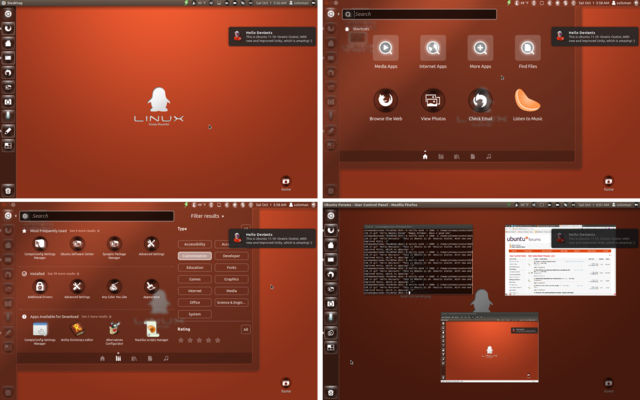Expand See more results for Apps Available for Download
This screenshot has width=640, height=400.
pos(96,317)
